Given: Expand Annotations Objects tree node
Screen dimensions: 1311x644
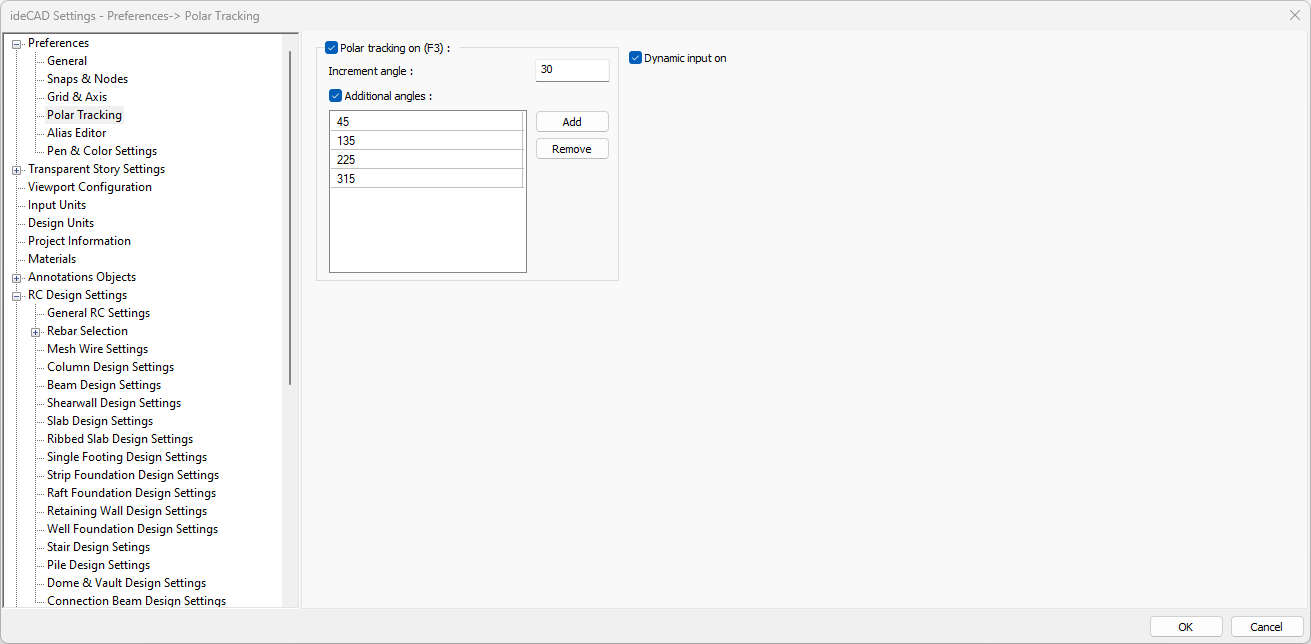Looking at the screenshot, I should click(16, 278).
